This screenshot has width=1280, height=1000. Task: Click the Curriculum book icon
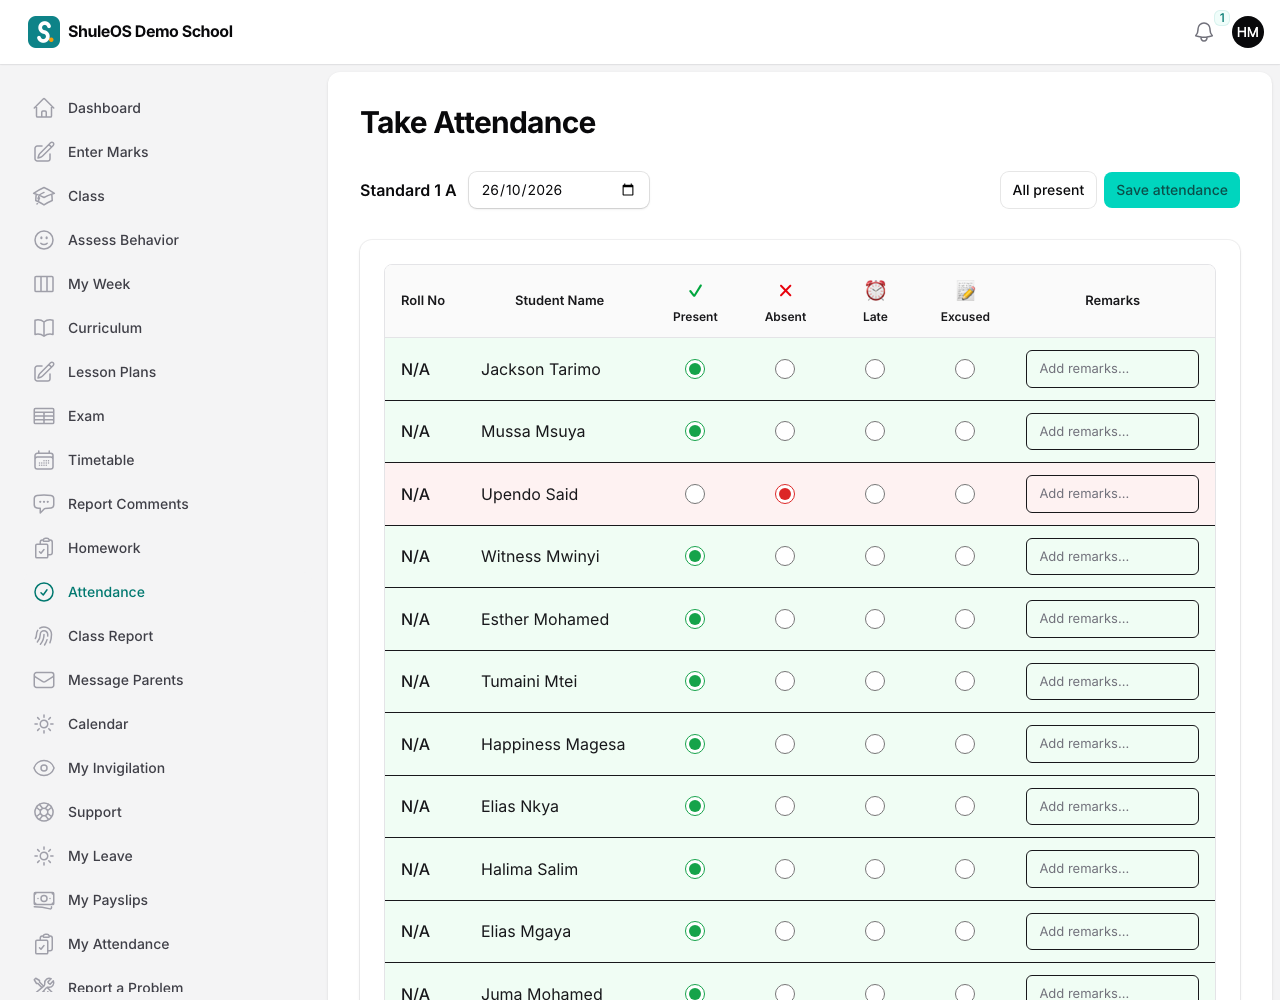pos(44,328)
